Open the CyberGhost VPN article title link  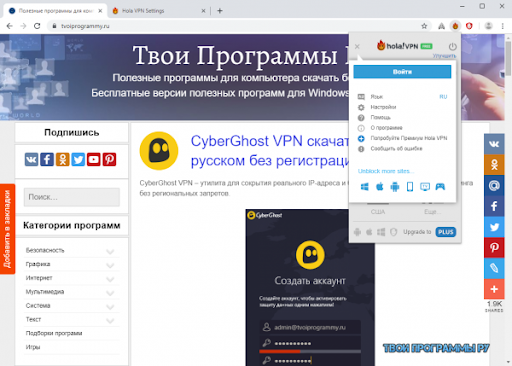pos(269,151)
